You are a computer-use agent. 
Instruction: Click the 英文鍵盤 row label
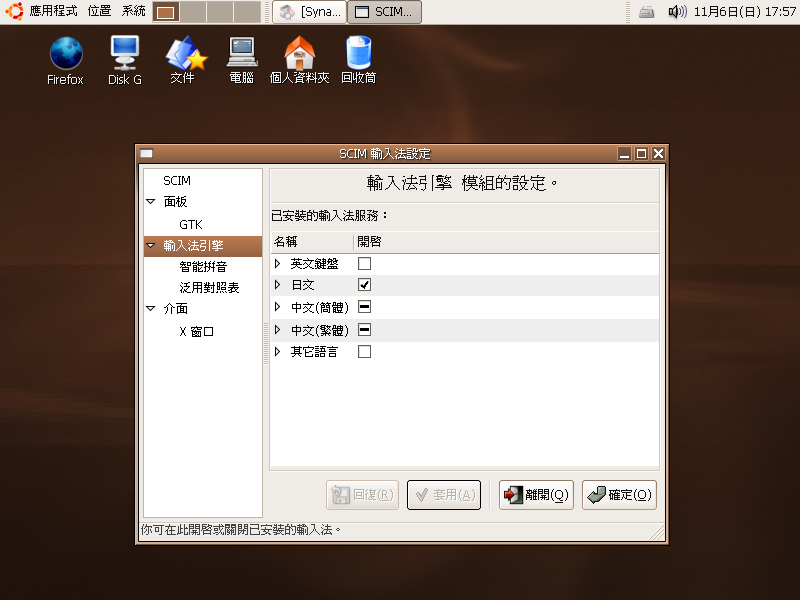click(x=314, y=264)
